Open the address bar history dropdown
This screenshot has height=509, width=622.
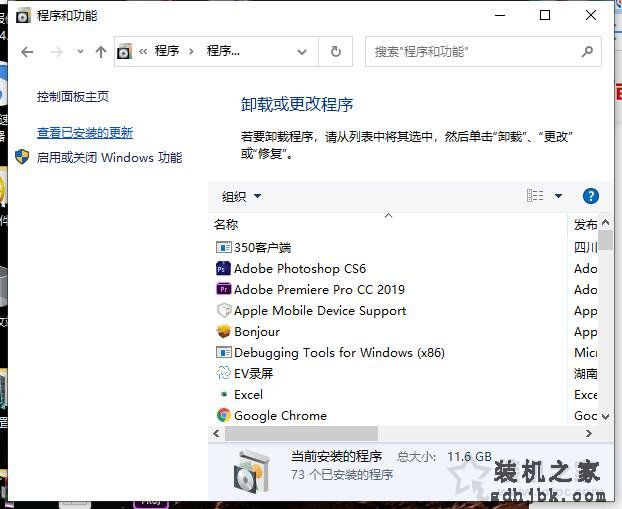[302, 52]
